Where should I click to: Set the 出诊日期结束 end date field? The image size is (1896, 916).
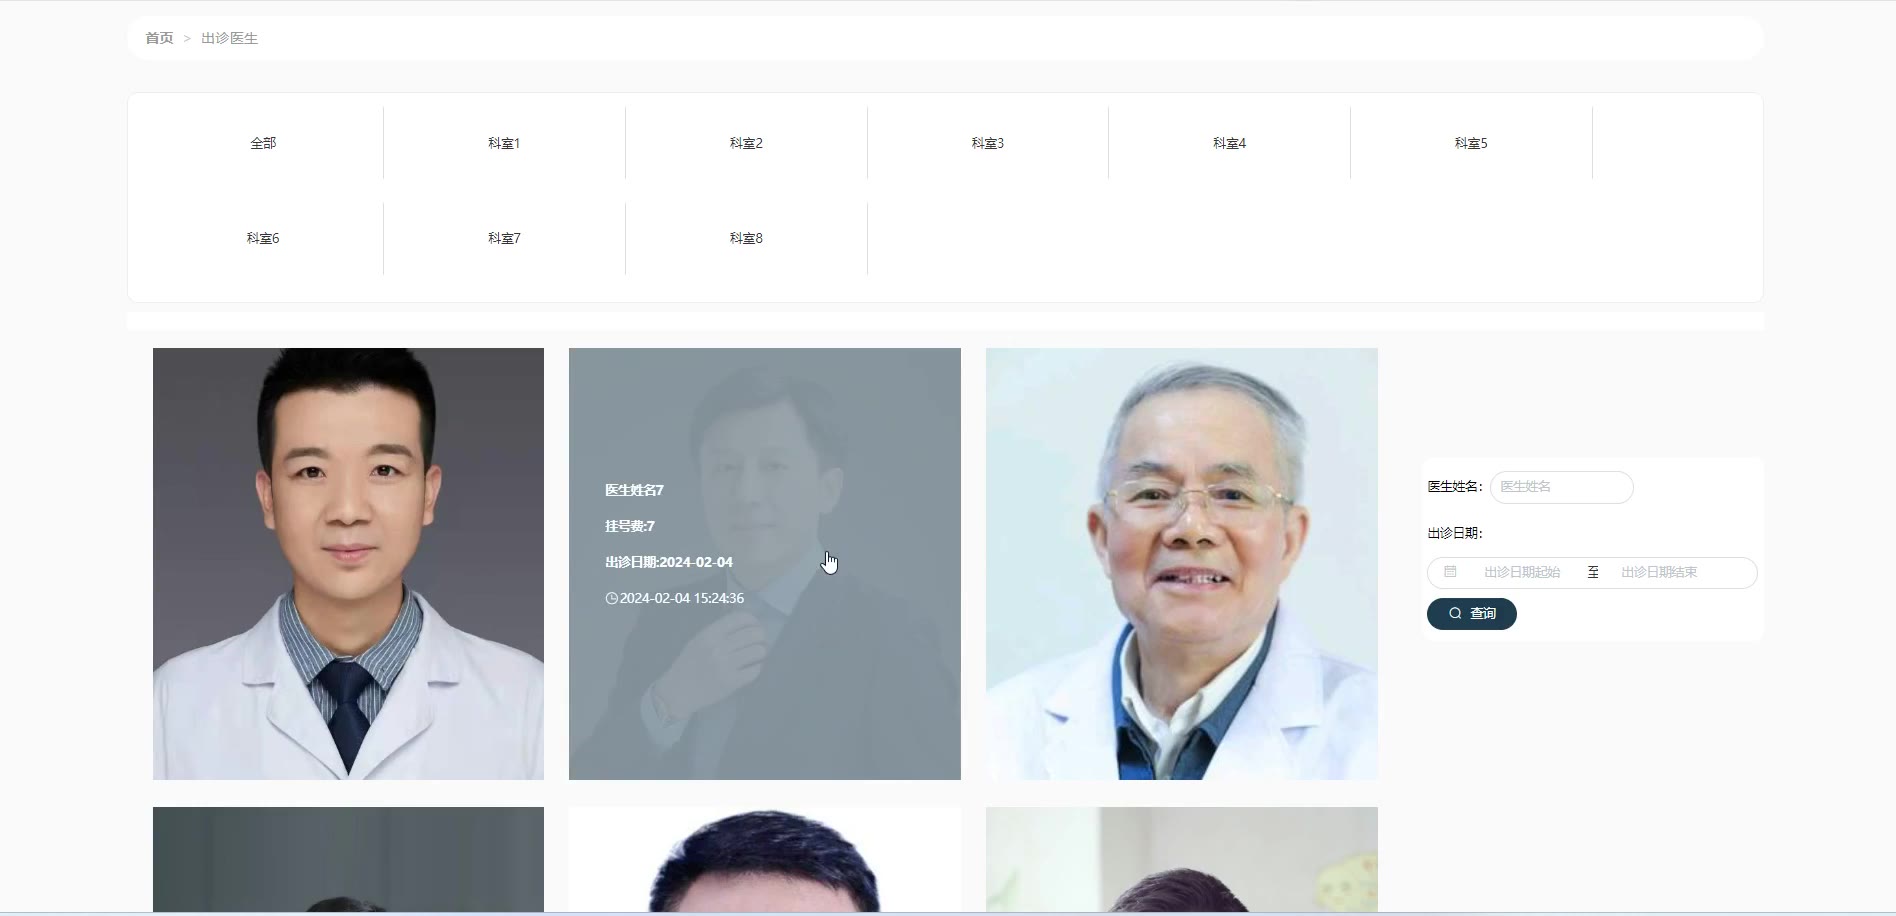[1659, 572]
